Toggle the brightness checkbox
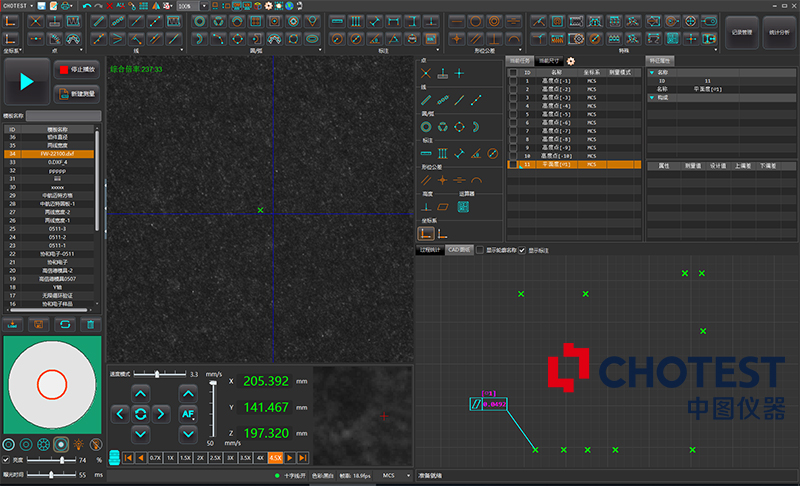The height and width of the screenshot is (486, 800). click(x=6, y=459)
